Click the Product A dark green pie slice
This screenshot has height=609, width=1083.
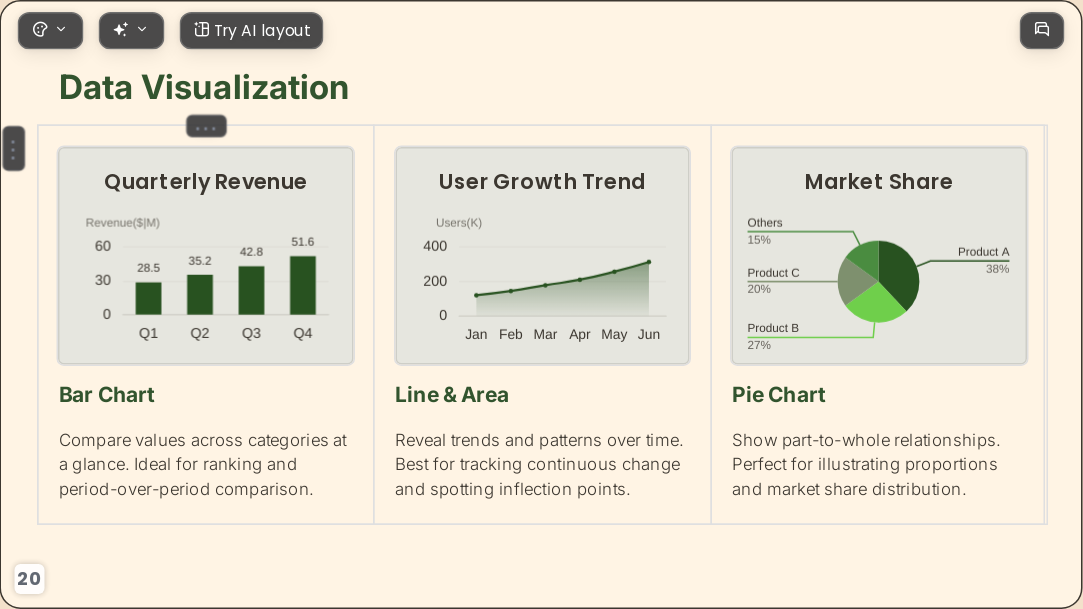click(x=900, y=271)
